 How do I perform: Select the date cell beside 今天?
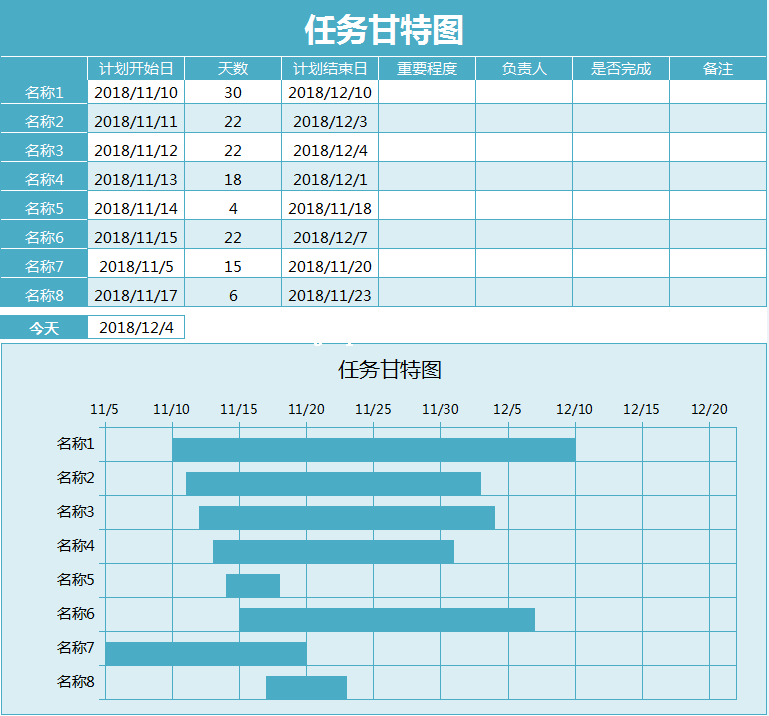[x=136, y=328]
